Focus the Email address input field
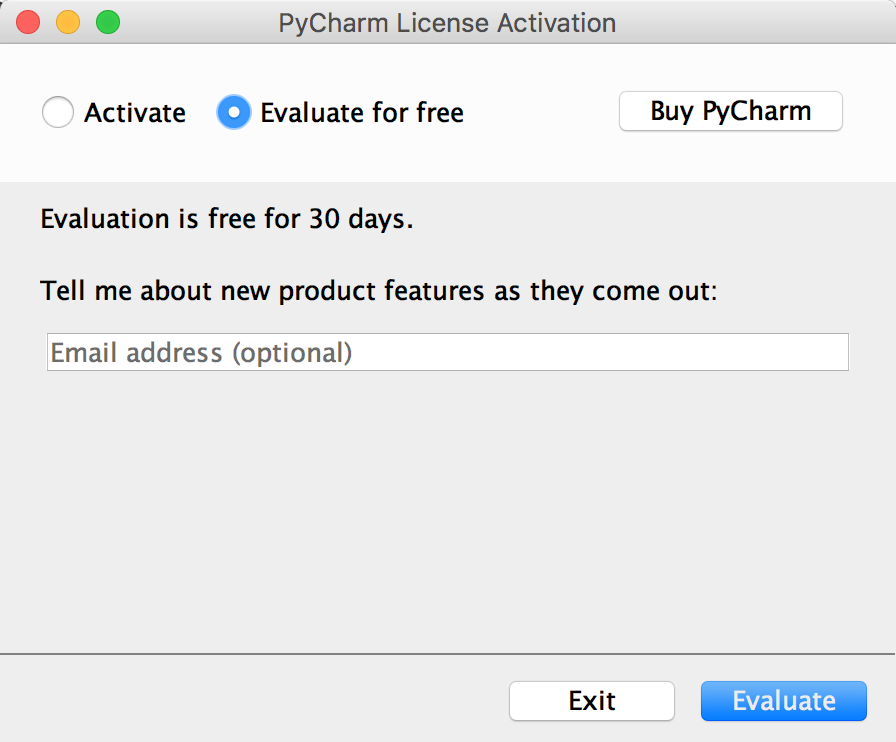Image resolution: width=896 pixels, height=742 pixels. tap(600, 352)
